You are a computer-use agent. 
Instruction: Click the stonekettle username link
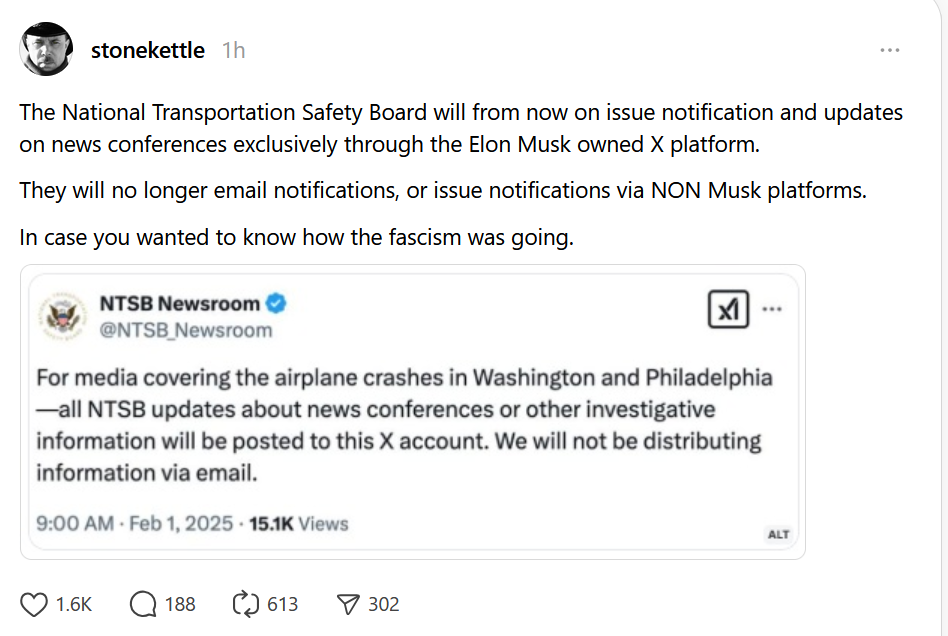coord(148,50)
